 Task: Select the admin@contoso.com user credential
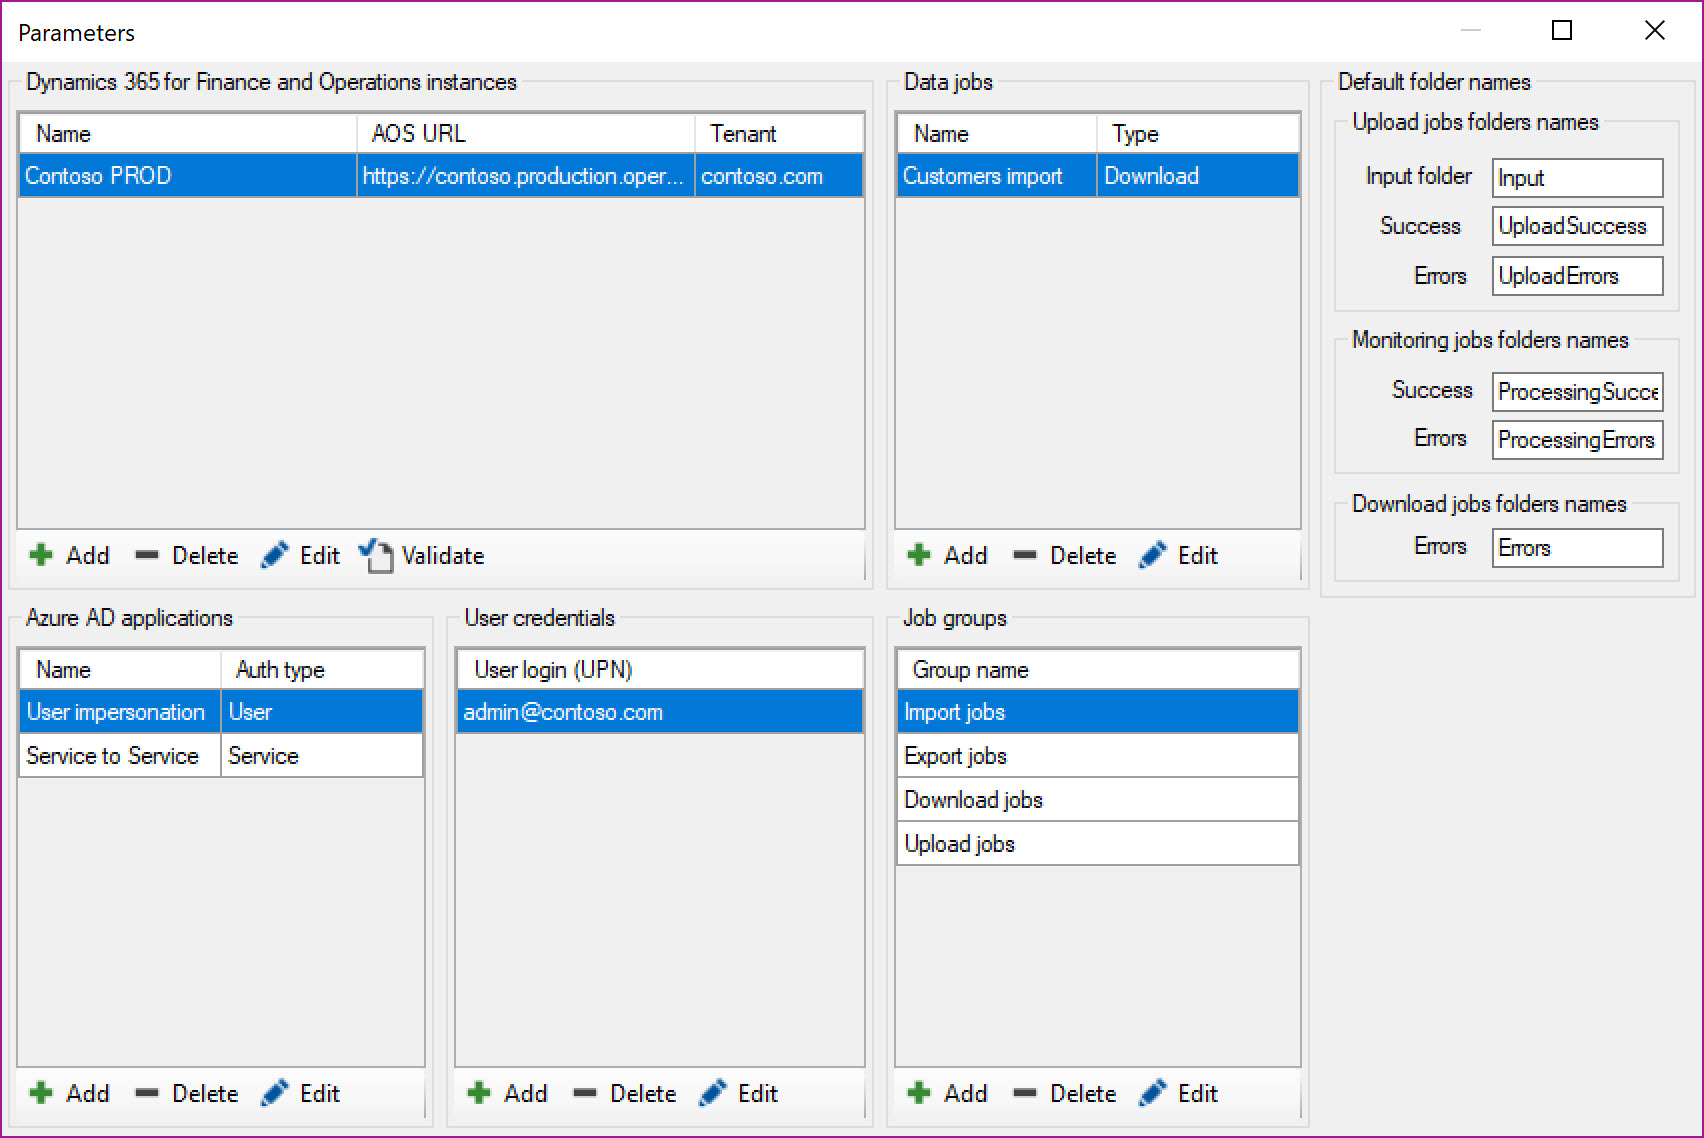(660, 712)
